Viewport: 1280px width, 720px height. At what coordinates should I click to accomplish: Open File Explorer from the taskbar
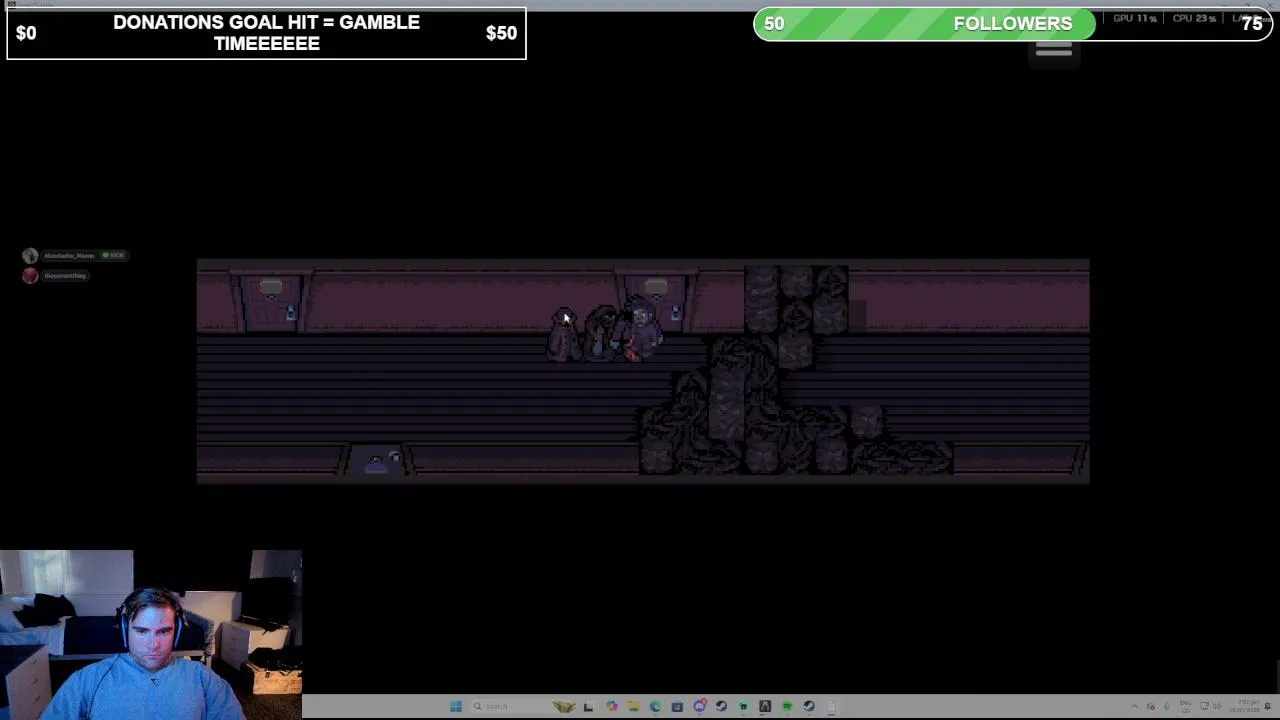[634, 706]
